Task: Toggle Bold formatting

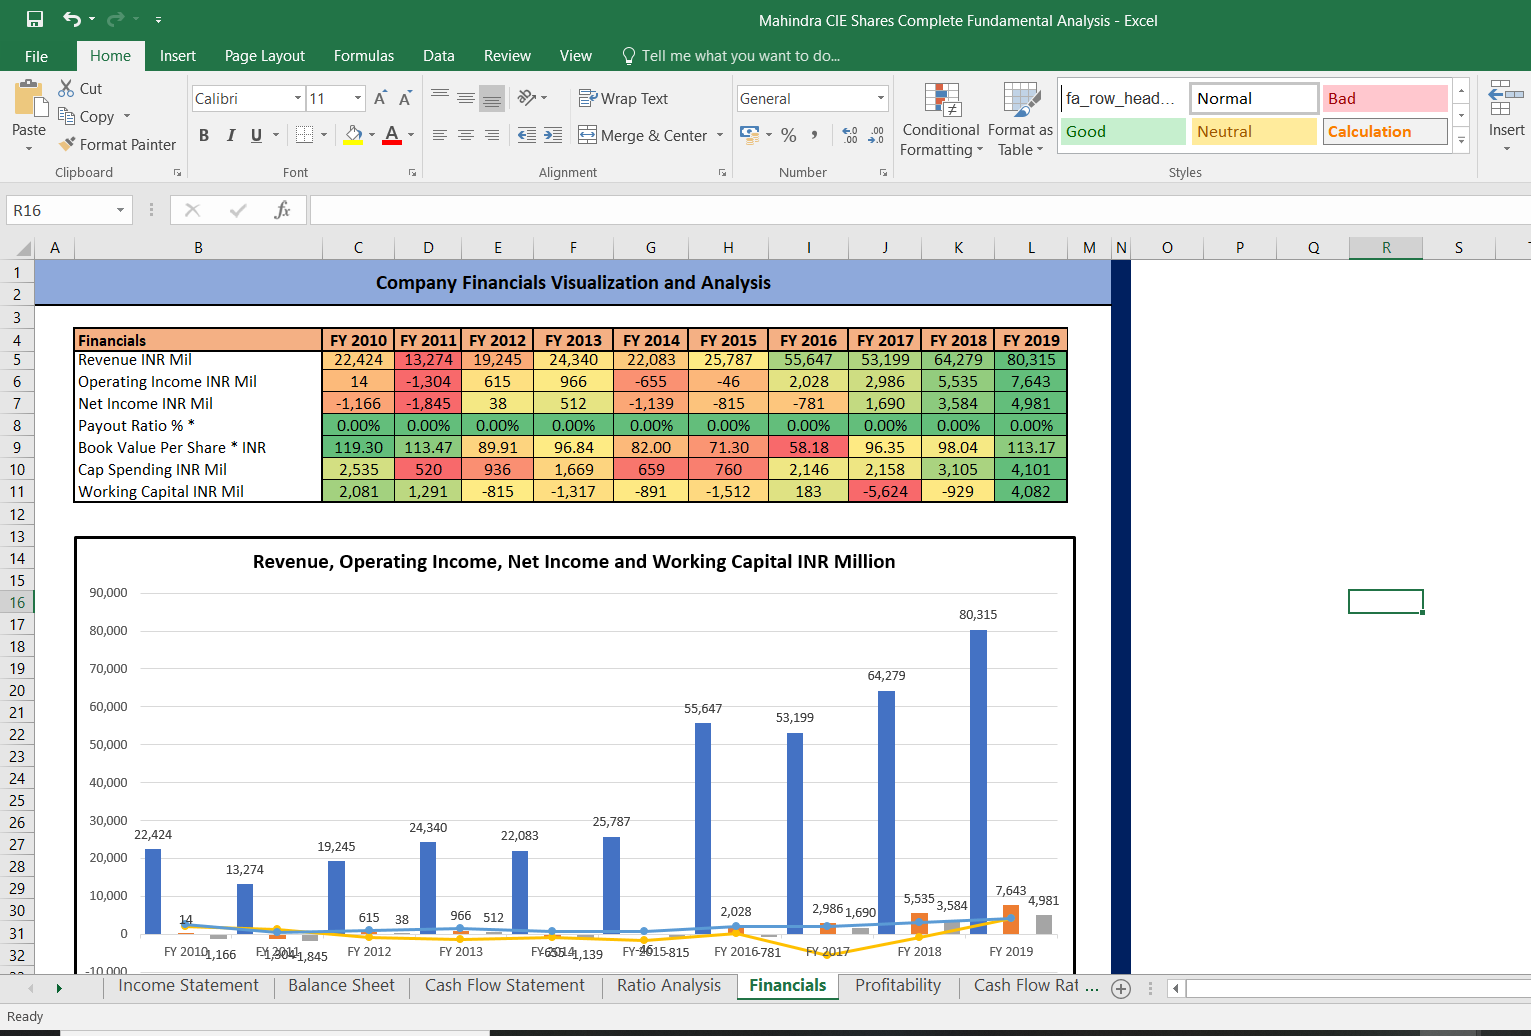Action: pos(204,135)
